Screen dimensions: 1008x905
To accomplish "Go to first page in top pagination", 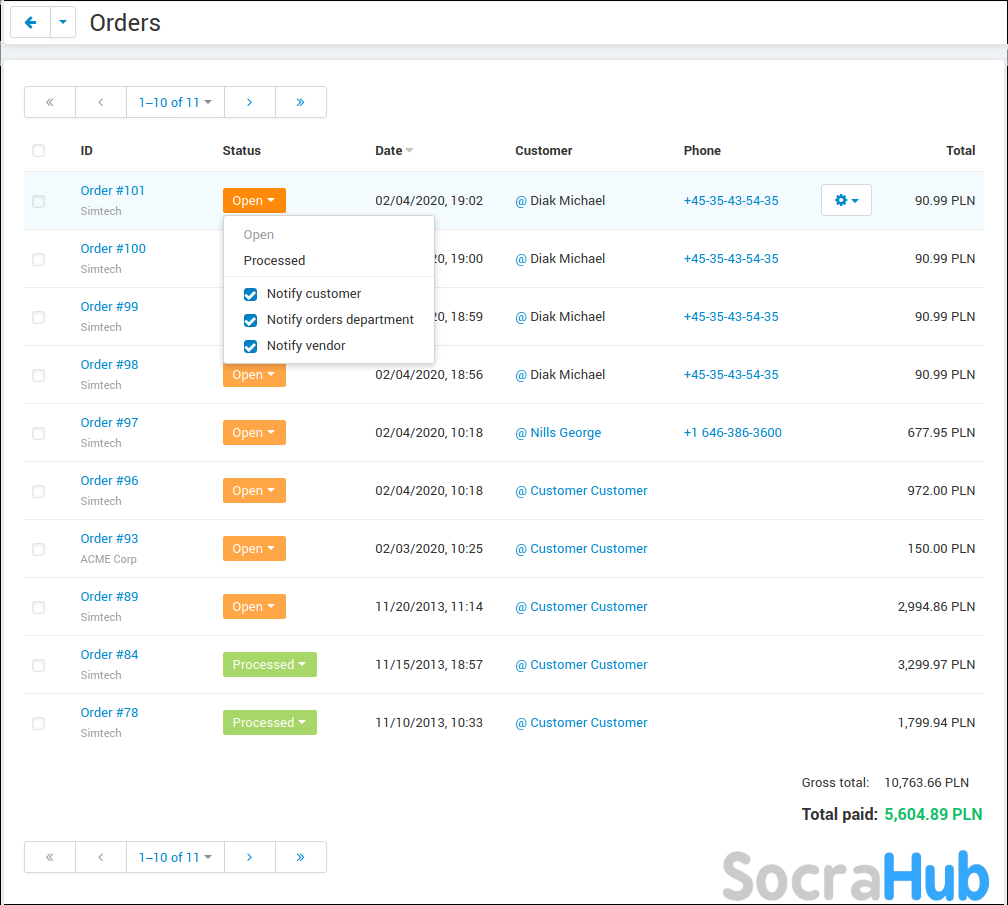I will (x=50, y=102).
